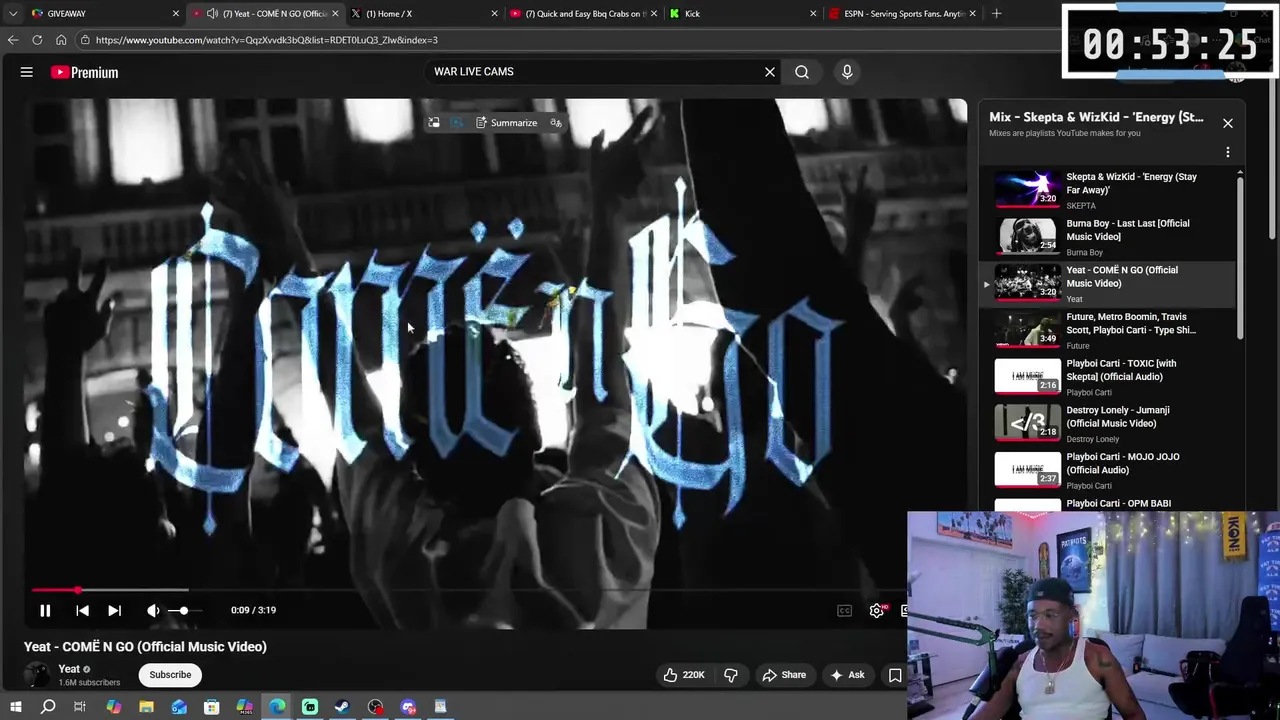Open Microsoft Store from taskbar
The width and height of the screenshot is (1280, 720).
[x=211, y=707]
